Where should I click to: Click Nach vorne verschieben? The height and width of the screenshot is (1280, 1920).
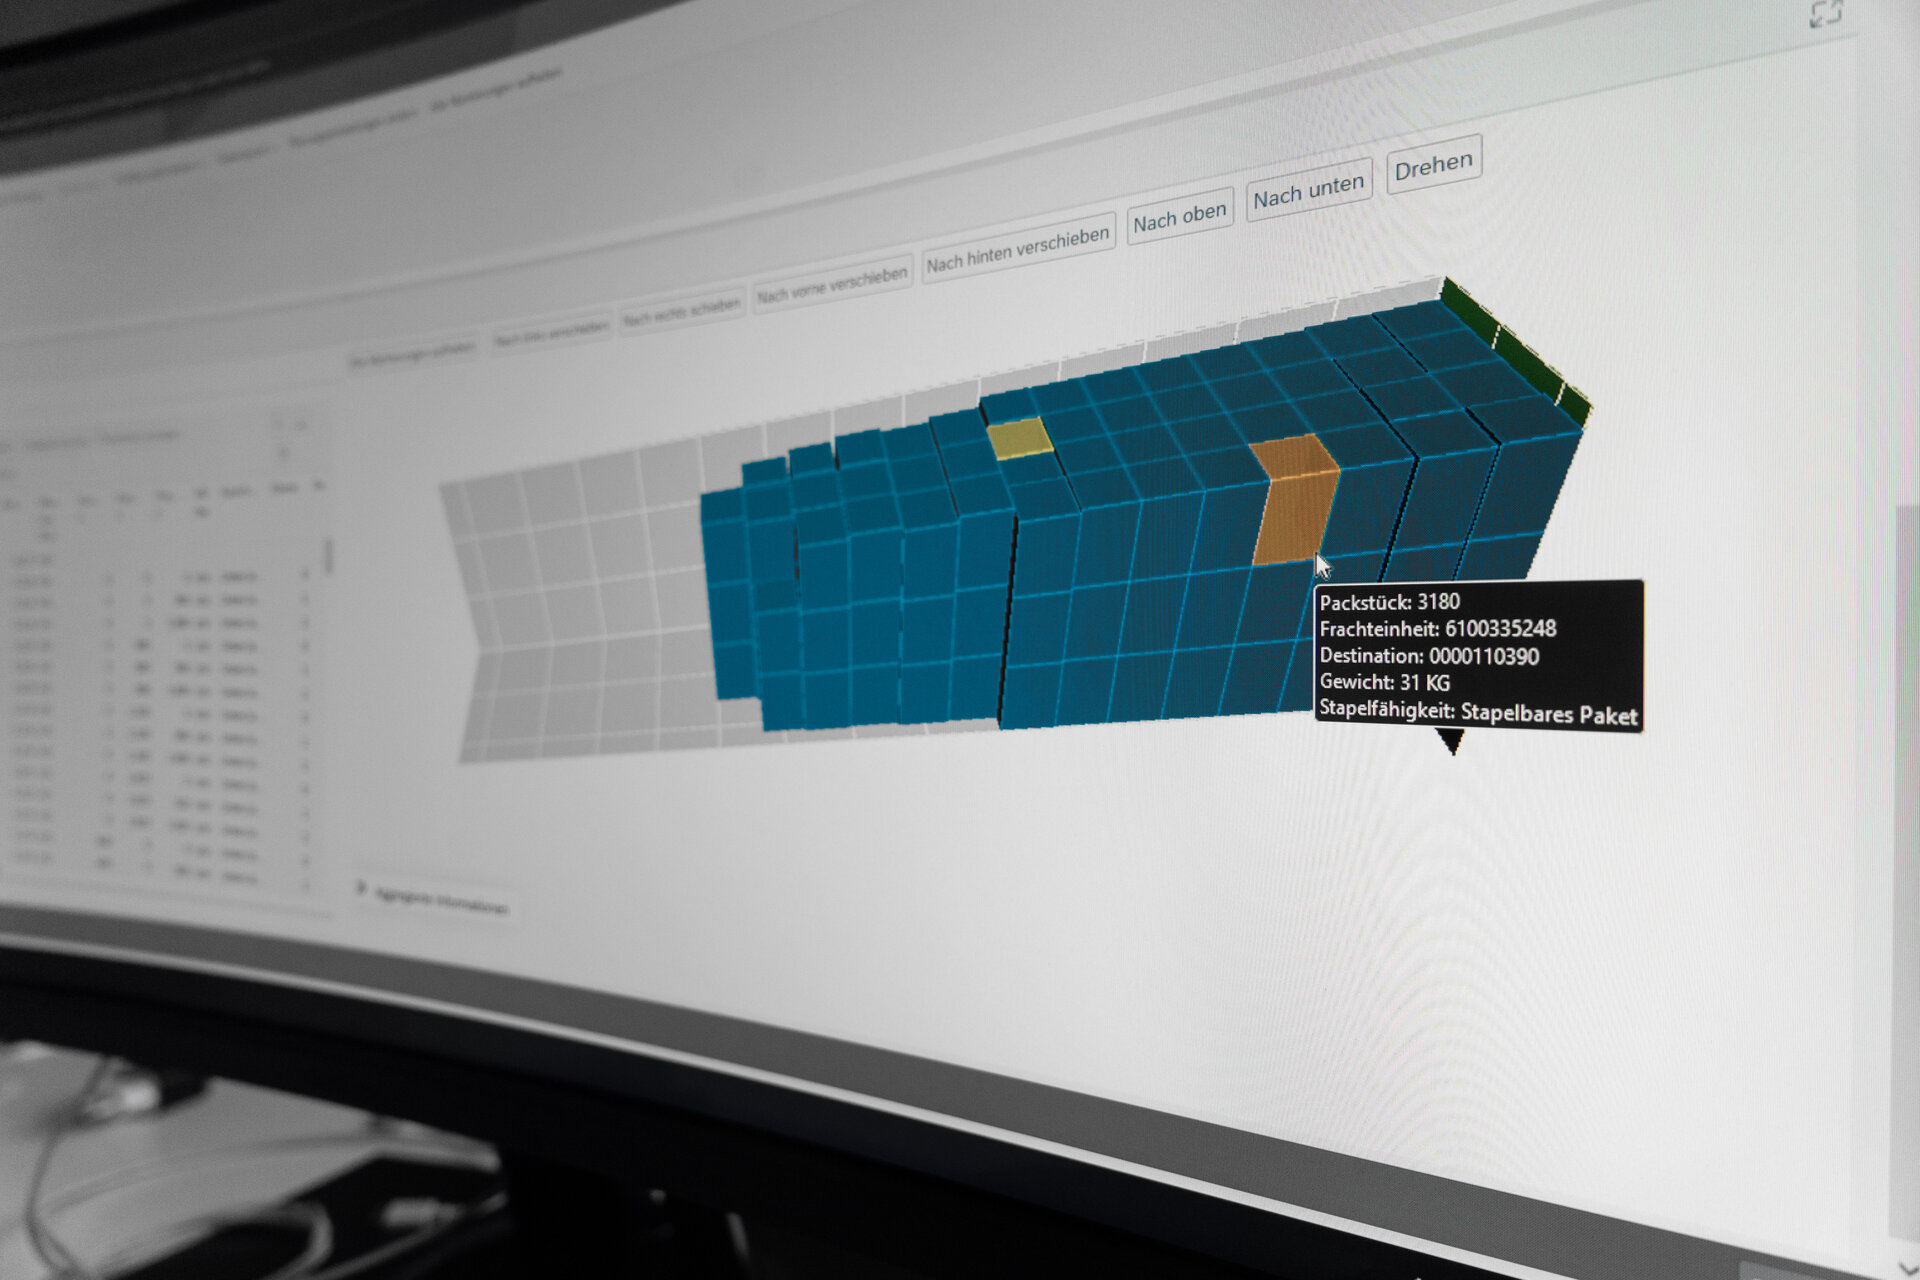click(832, 285)
